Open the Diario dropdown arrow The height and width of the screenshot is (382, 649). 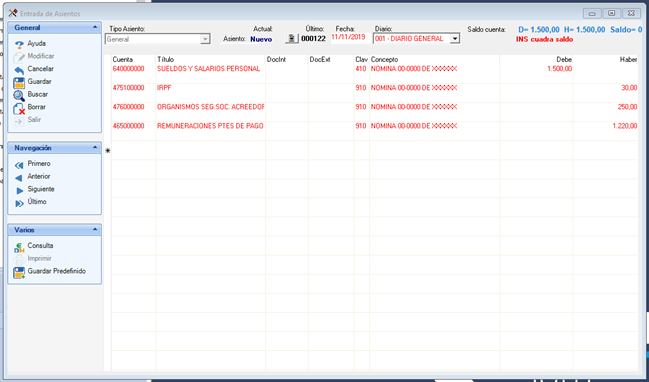pos(455,38)
